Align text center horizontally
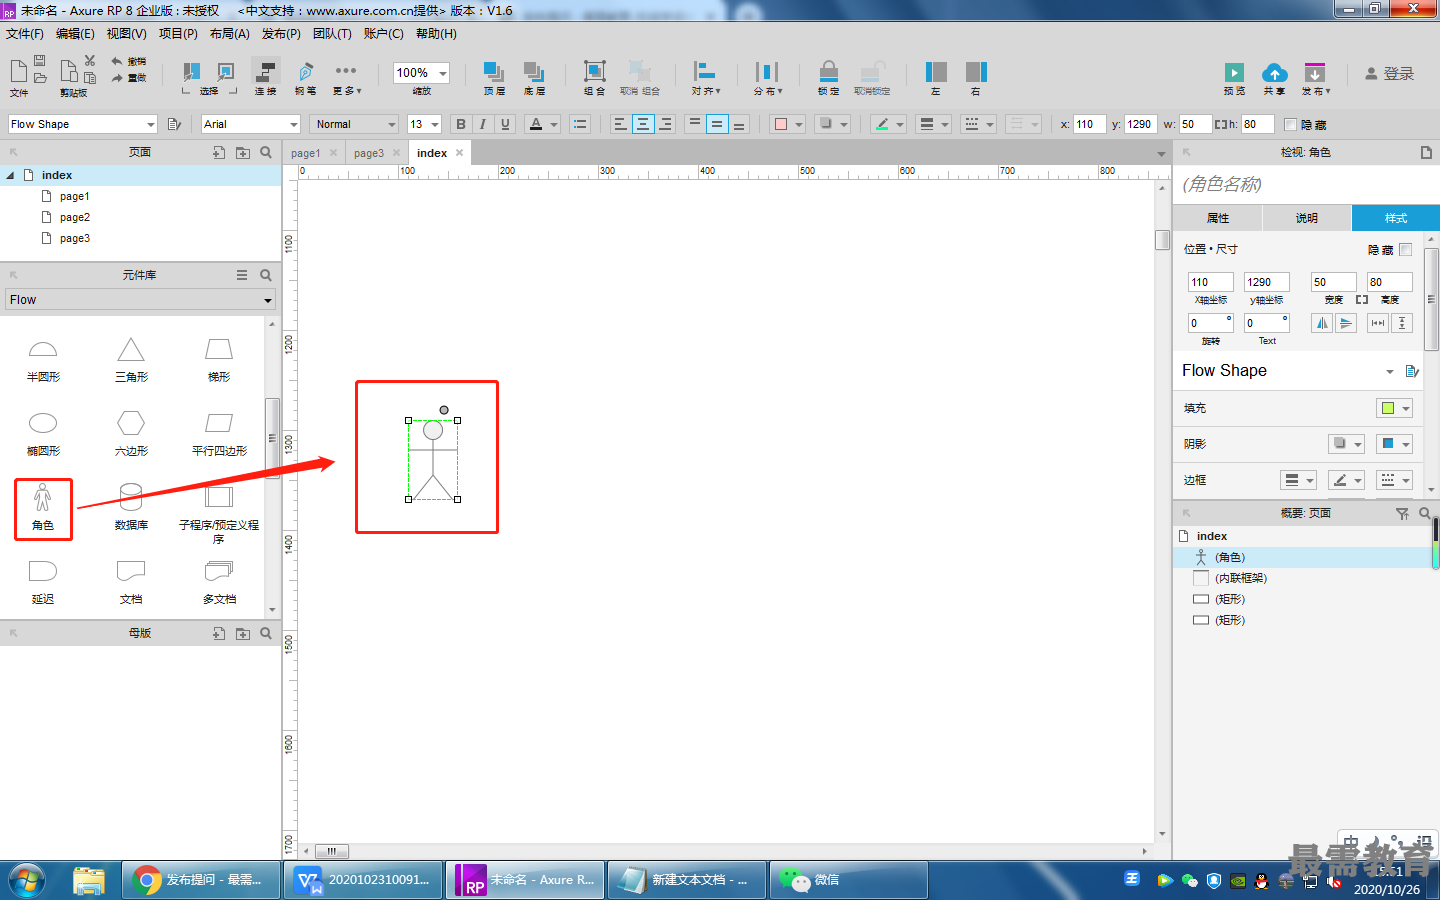 click(x=643, y=124)
